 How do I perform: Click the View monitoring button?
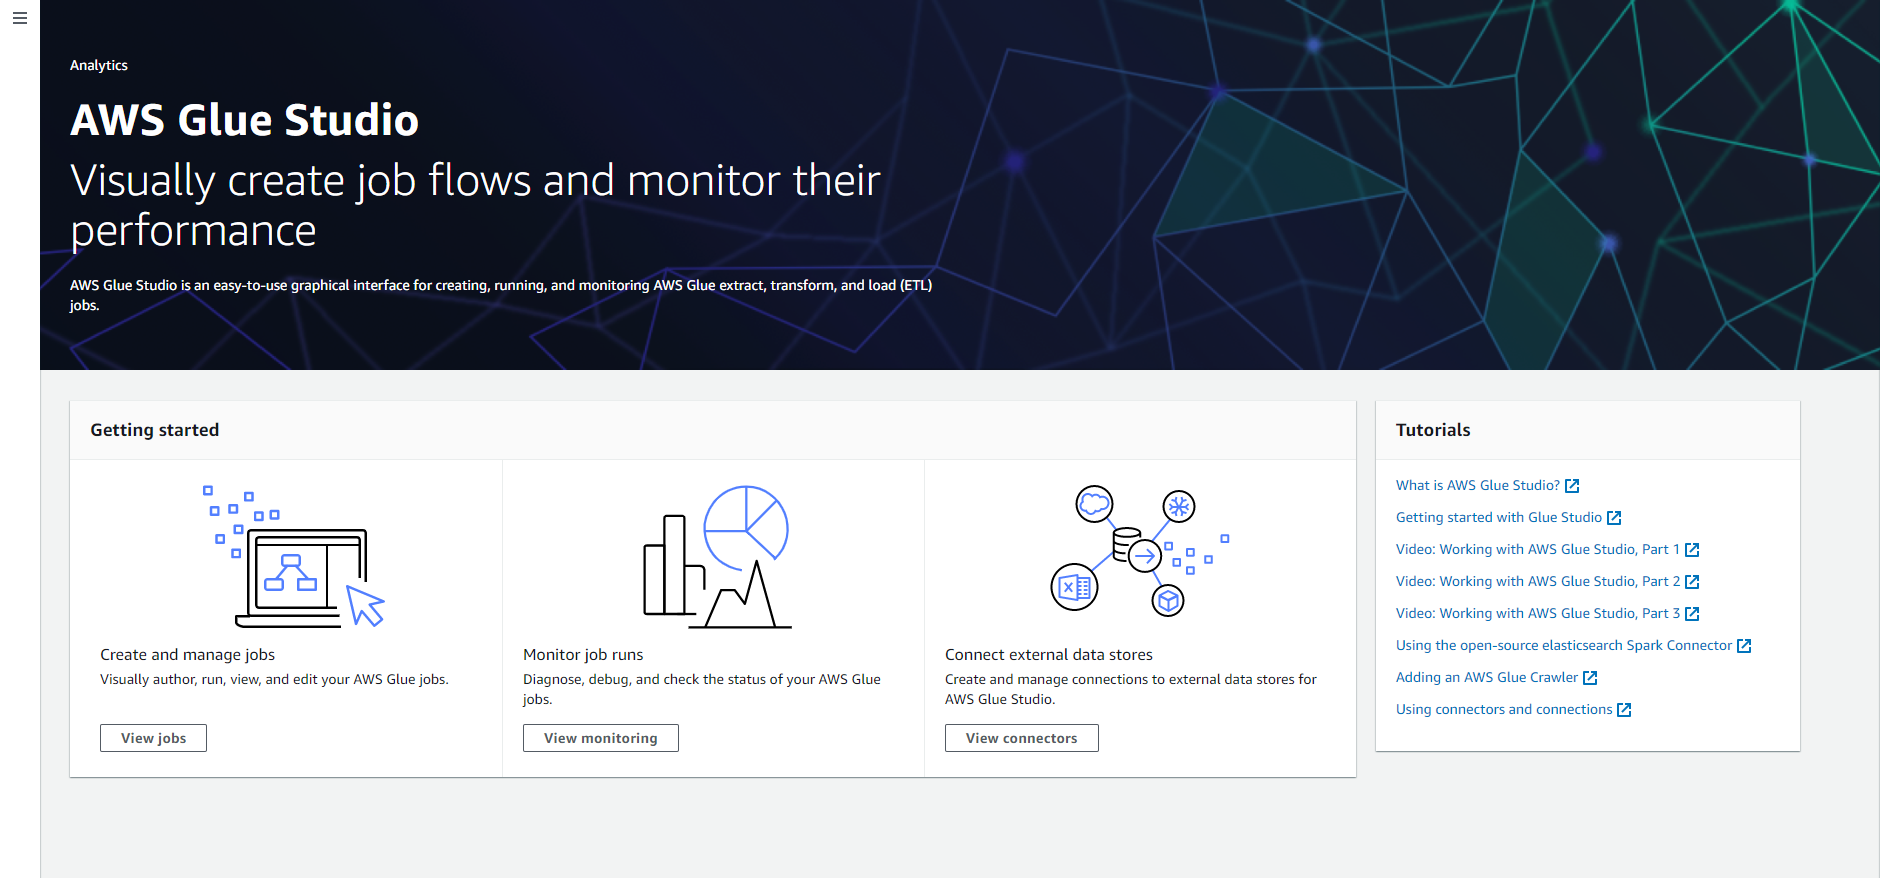(600, 738)
